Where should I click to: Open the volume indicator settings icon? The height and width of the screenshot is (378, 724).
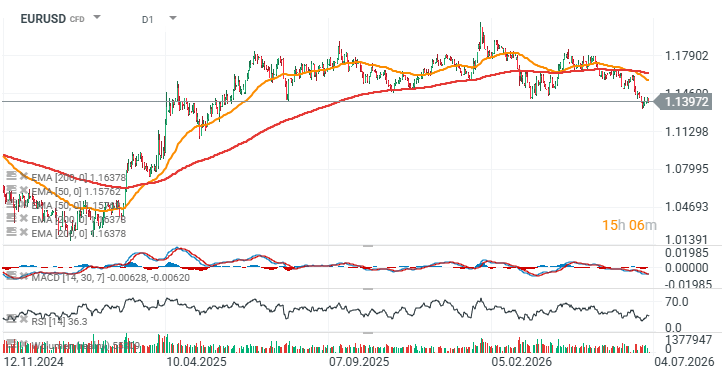[11, 344]
